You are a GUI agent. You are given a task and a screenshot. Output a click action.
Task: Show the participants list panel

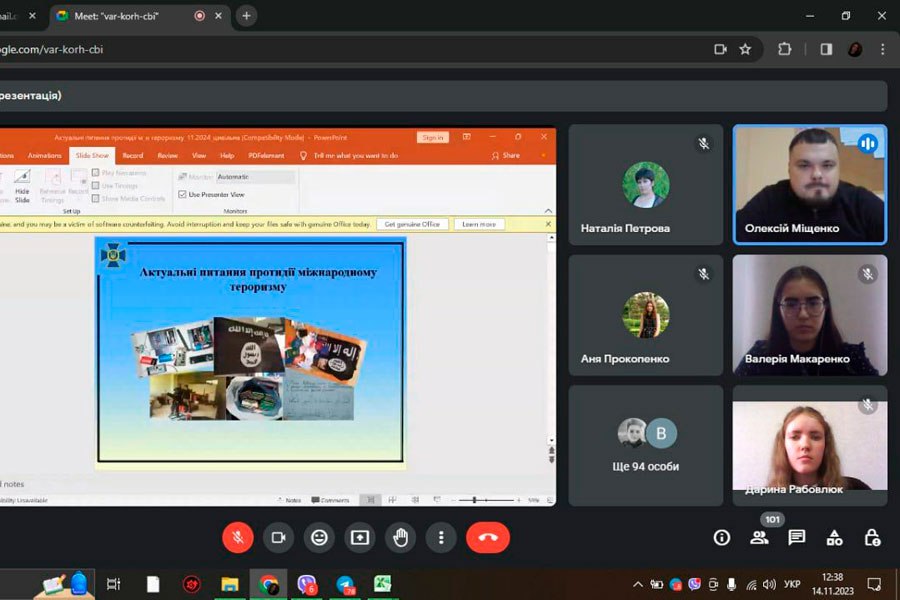point(759,537)
